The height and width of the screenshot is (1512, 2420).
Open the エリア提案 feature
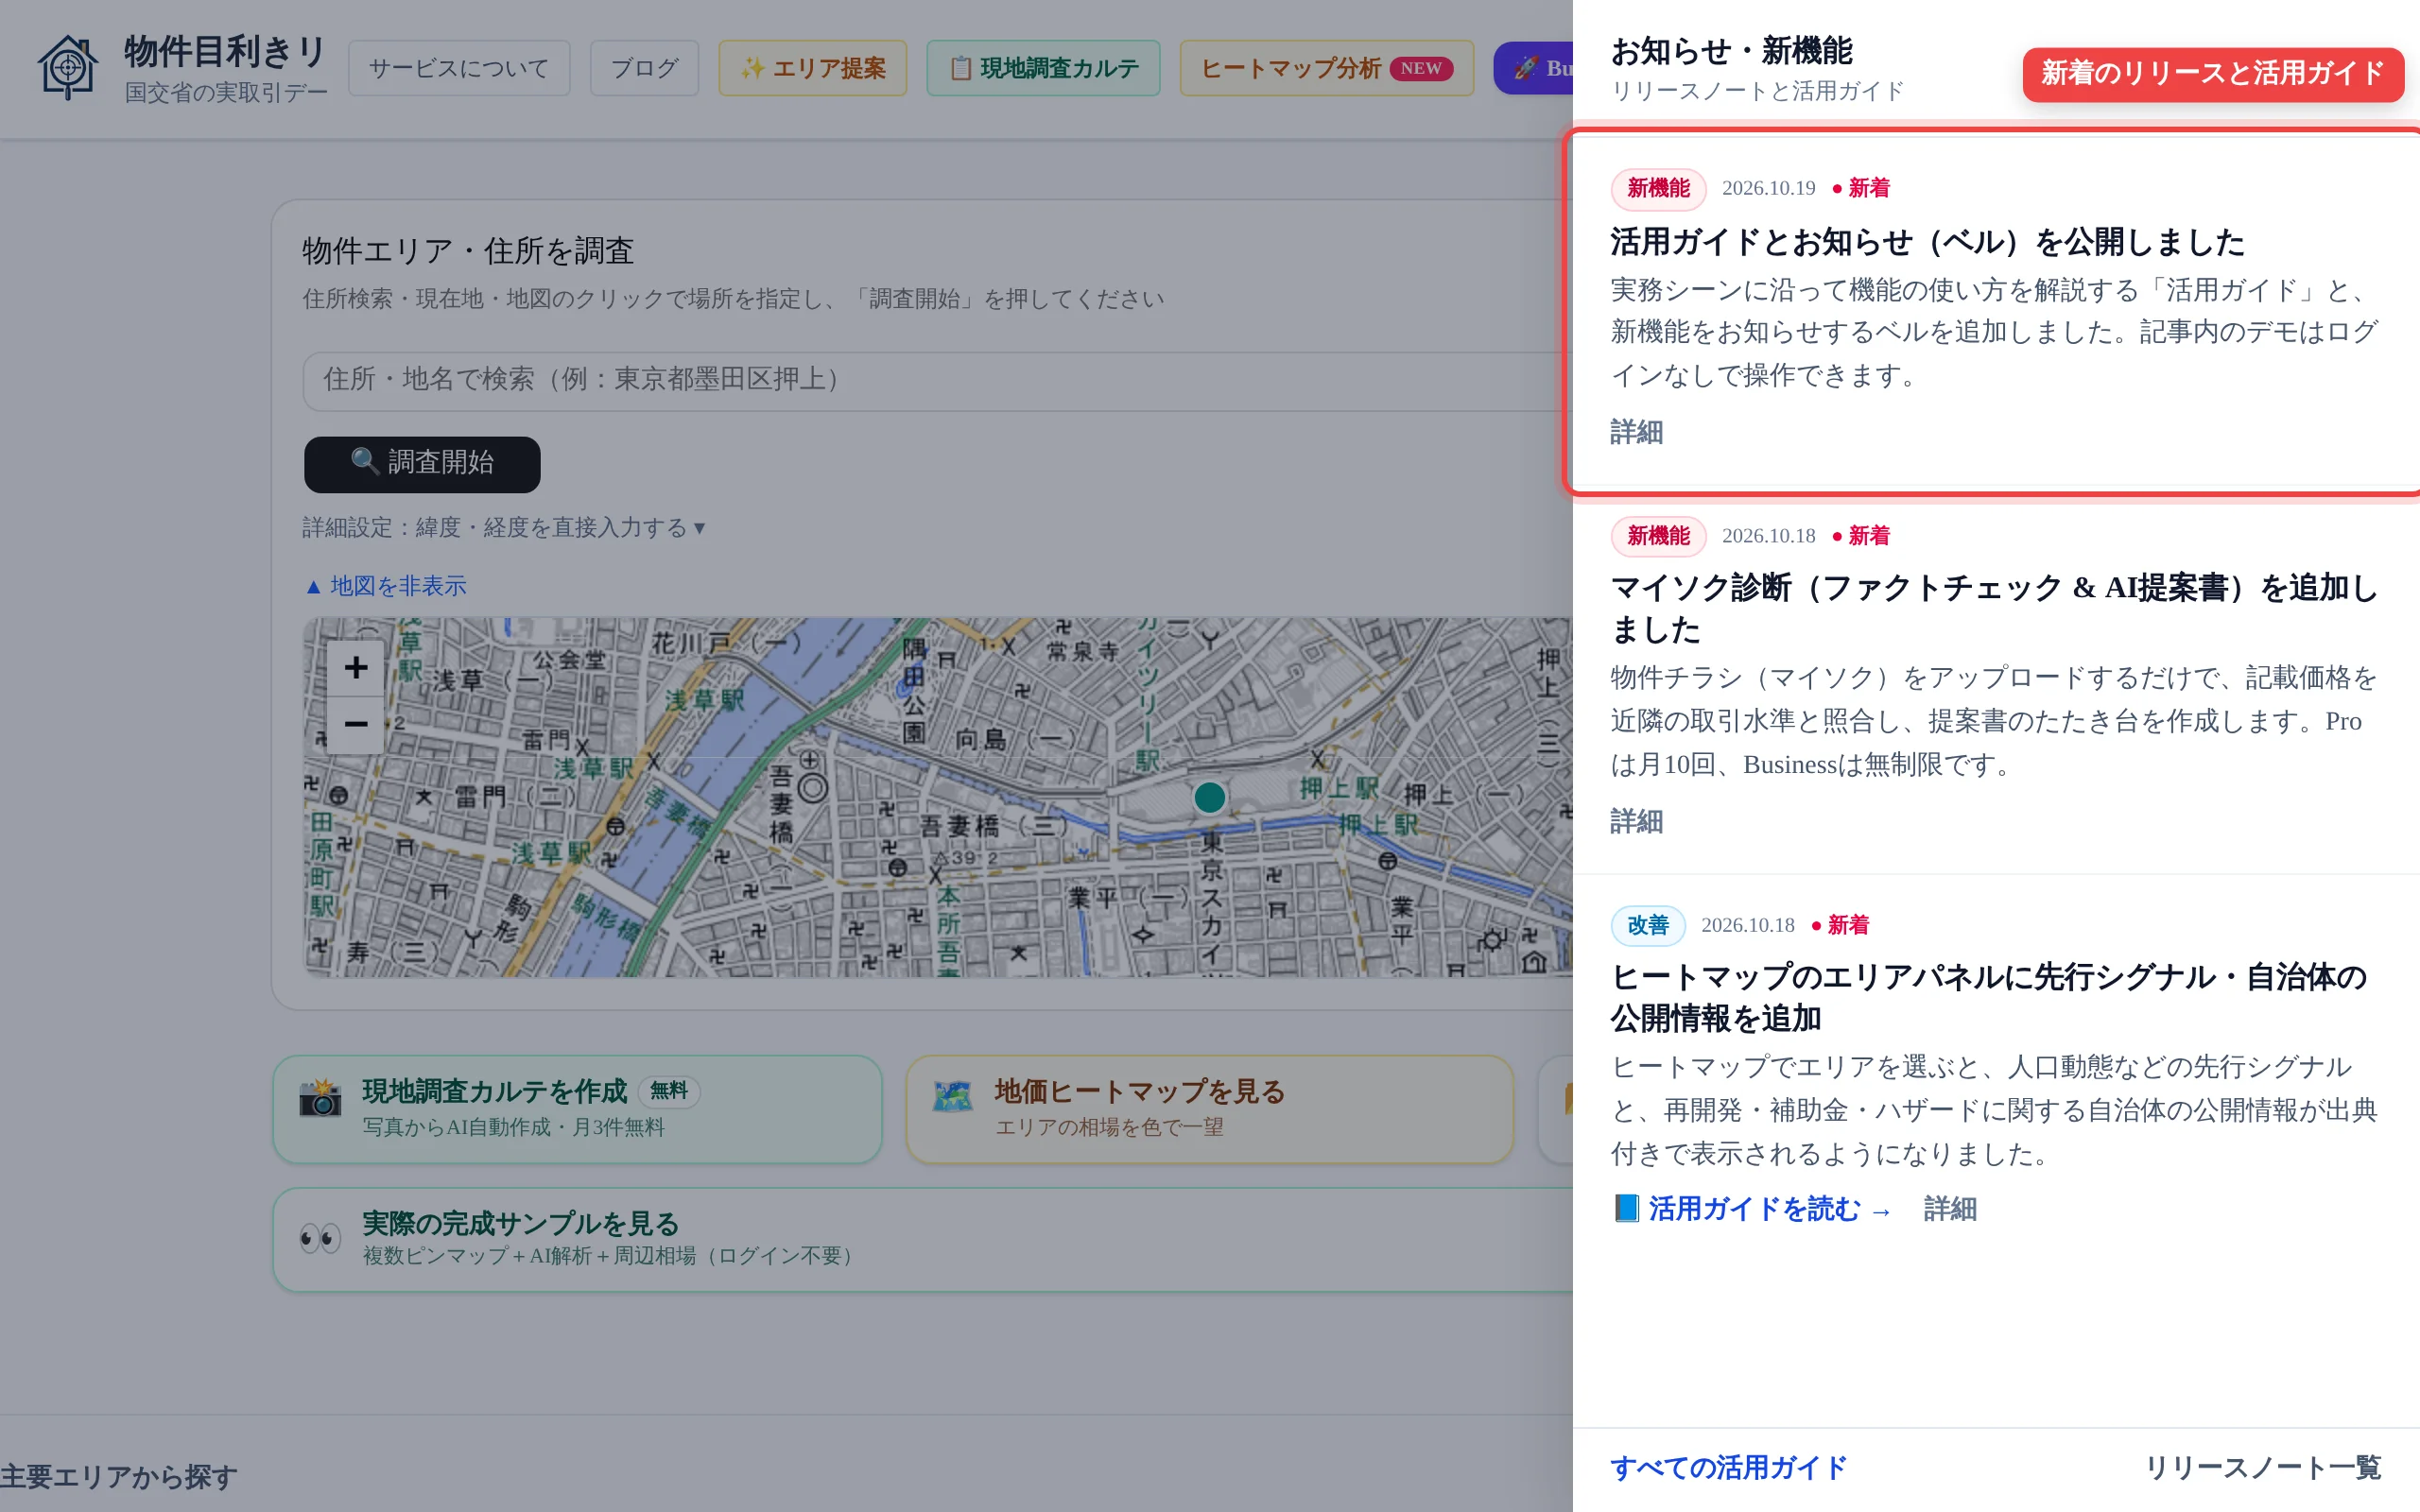tap(812, 68)
